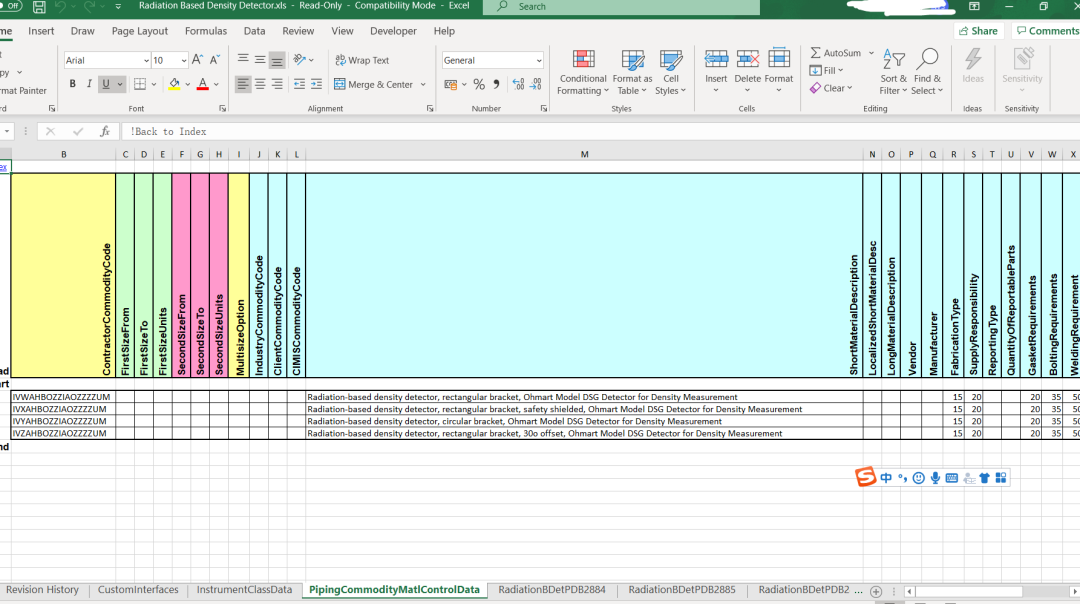
Task: Decrease font size with the smaller A
Action: [215, 60]
